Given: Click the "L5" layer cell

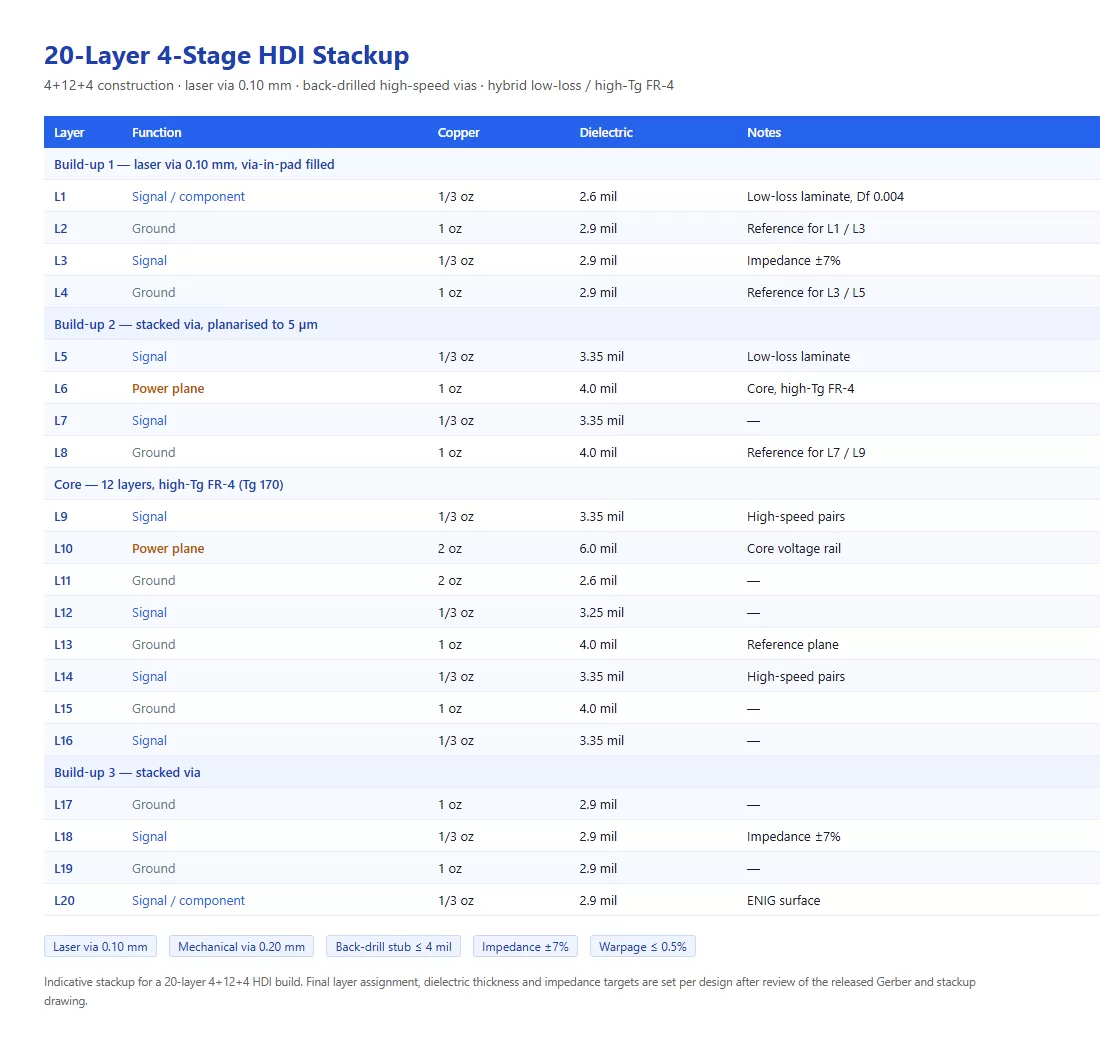Looking at the screenshot, I should click(x=61, y=356).
